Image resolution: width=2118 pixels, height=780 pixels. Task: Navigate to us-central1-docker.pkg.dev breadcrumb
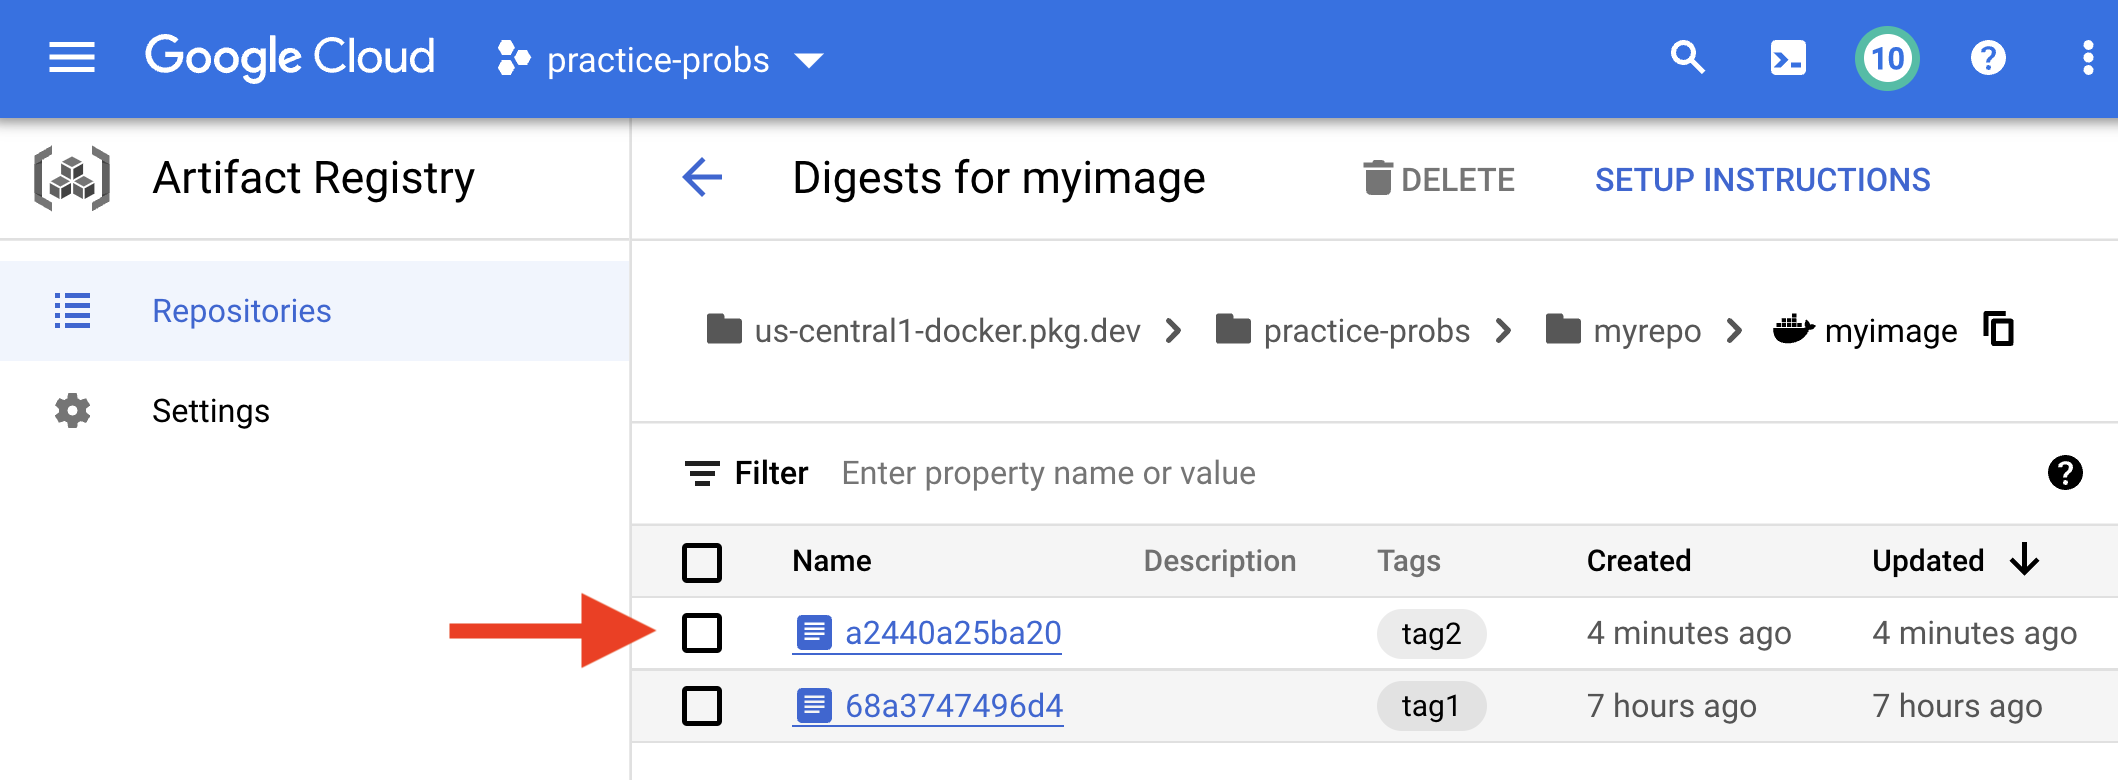[x=947, y=331]
